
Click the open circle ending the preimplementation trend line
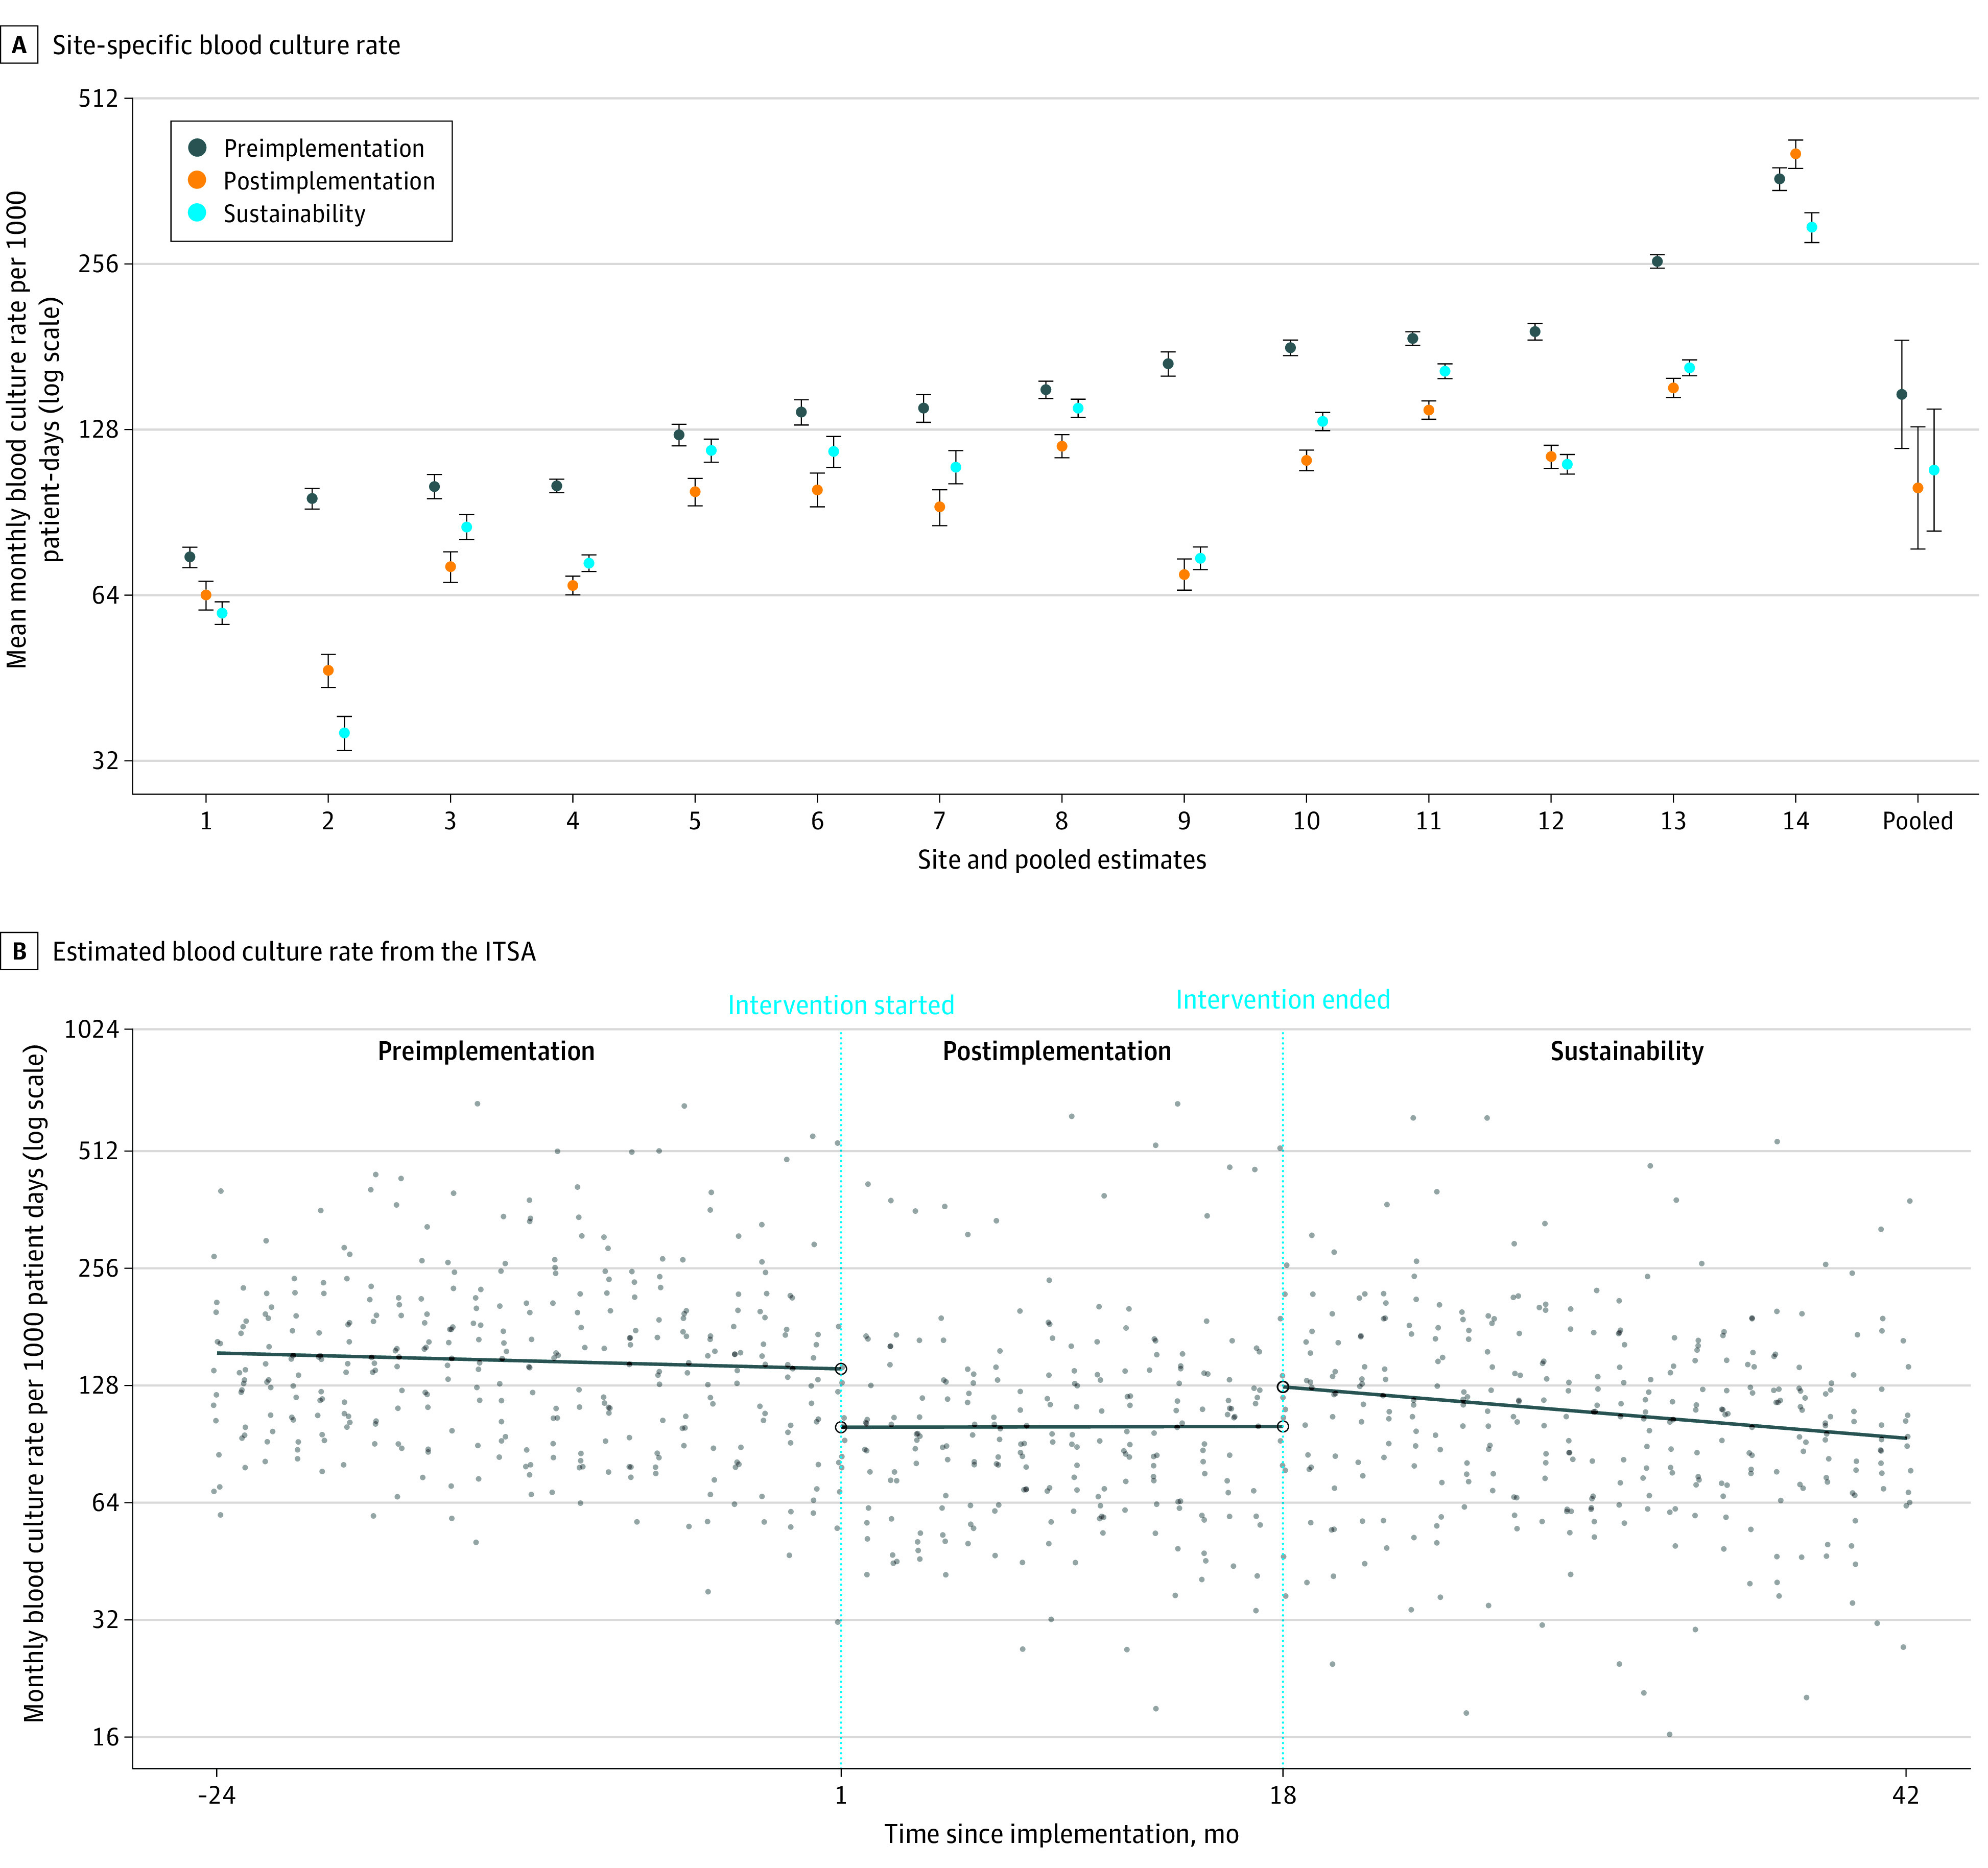click(x=841, y=1369)
